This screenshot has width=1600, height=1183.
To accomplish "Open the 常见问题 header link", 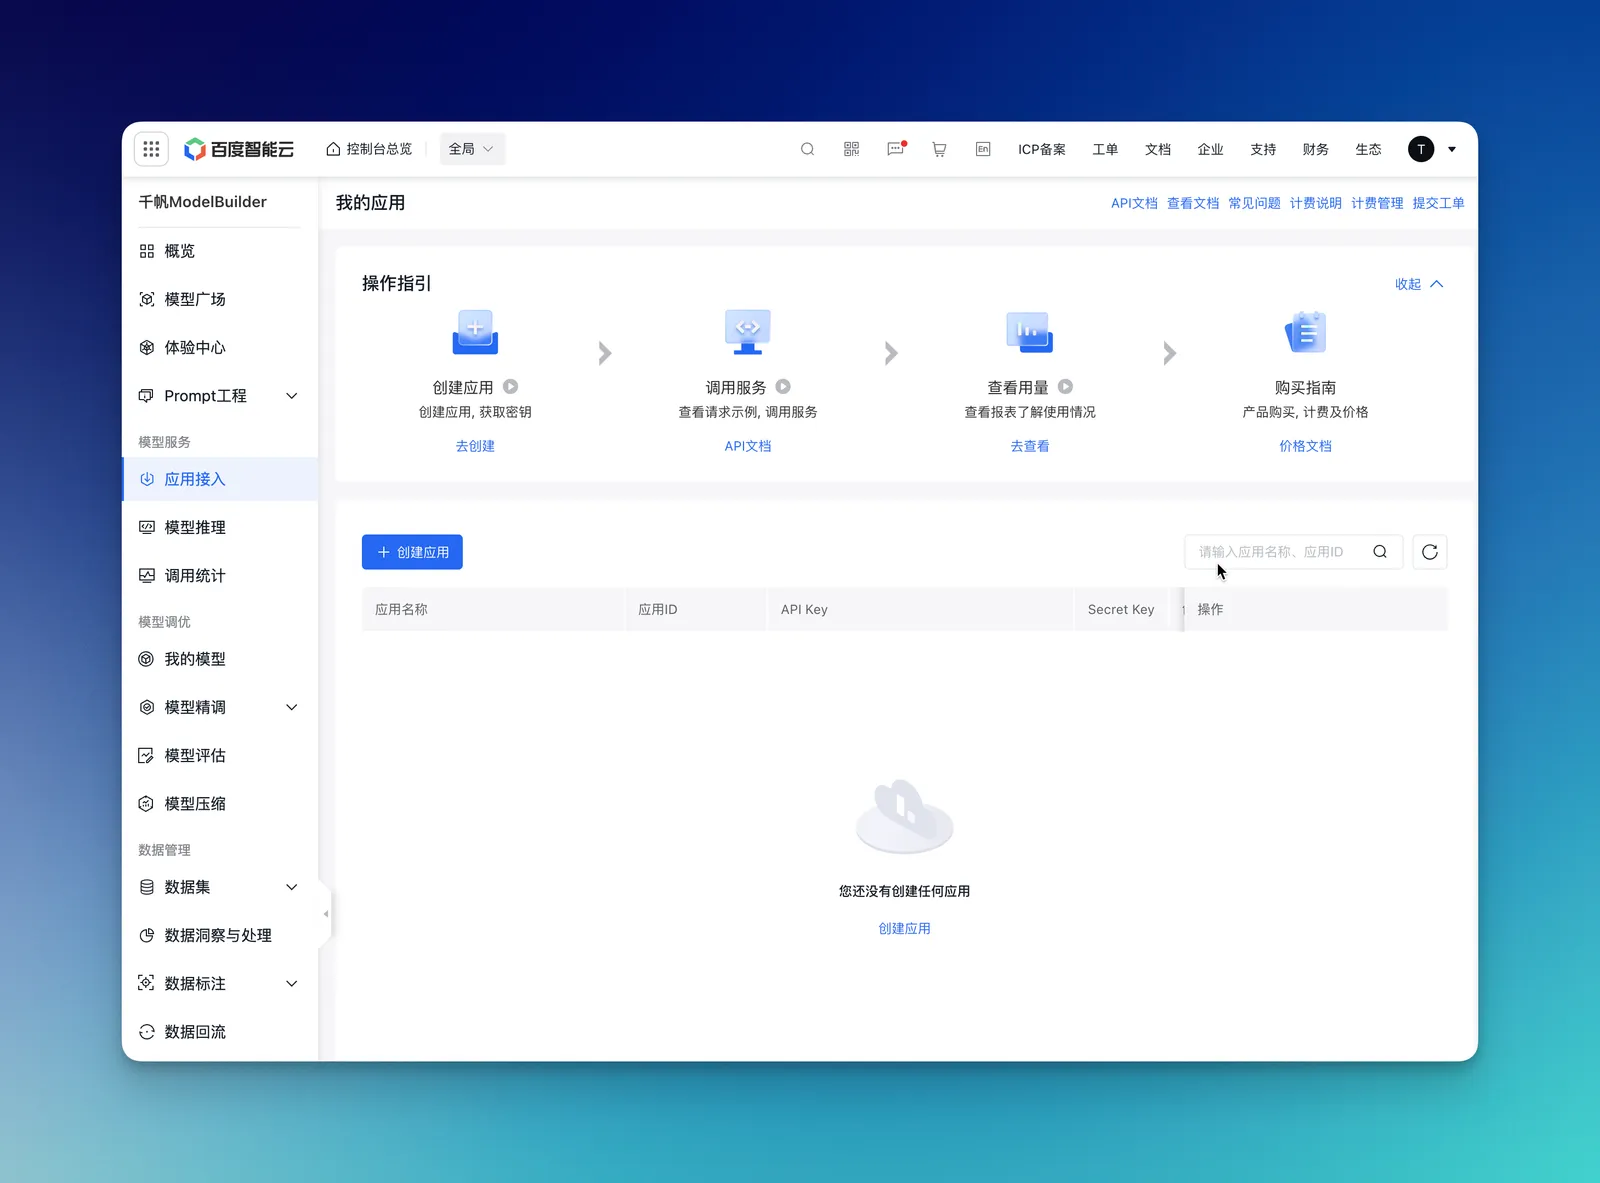I will click(1254, 203).
